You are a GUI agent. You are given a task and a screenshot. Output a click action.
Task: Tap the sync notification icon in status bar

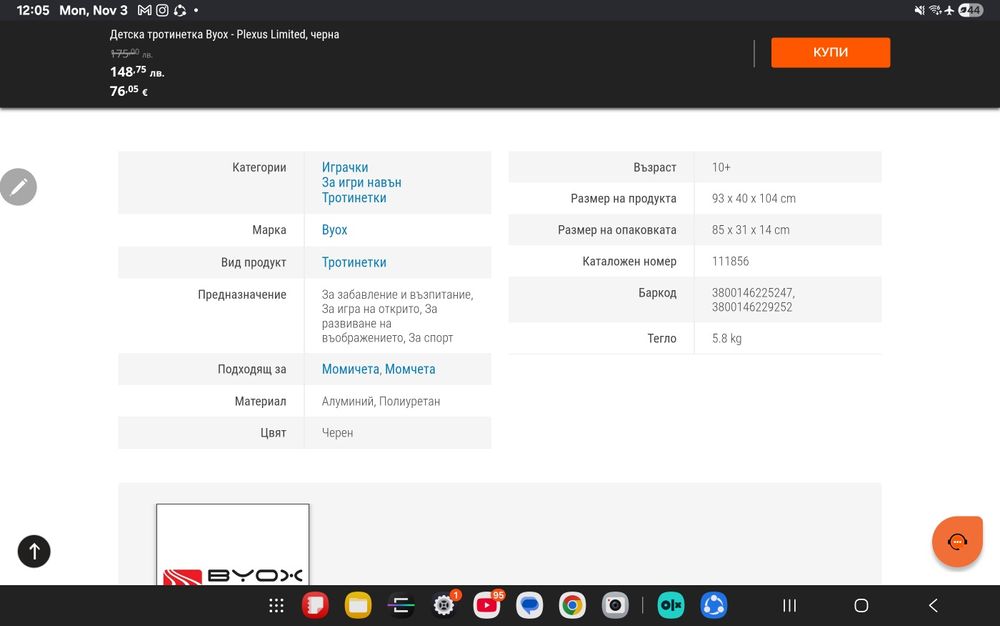[x=180, y=10]
